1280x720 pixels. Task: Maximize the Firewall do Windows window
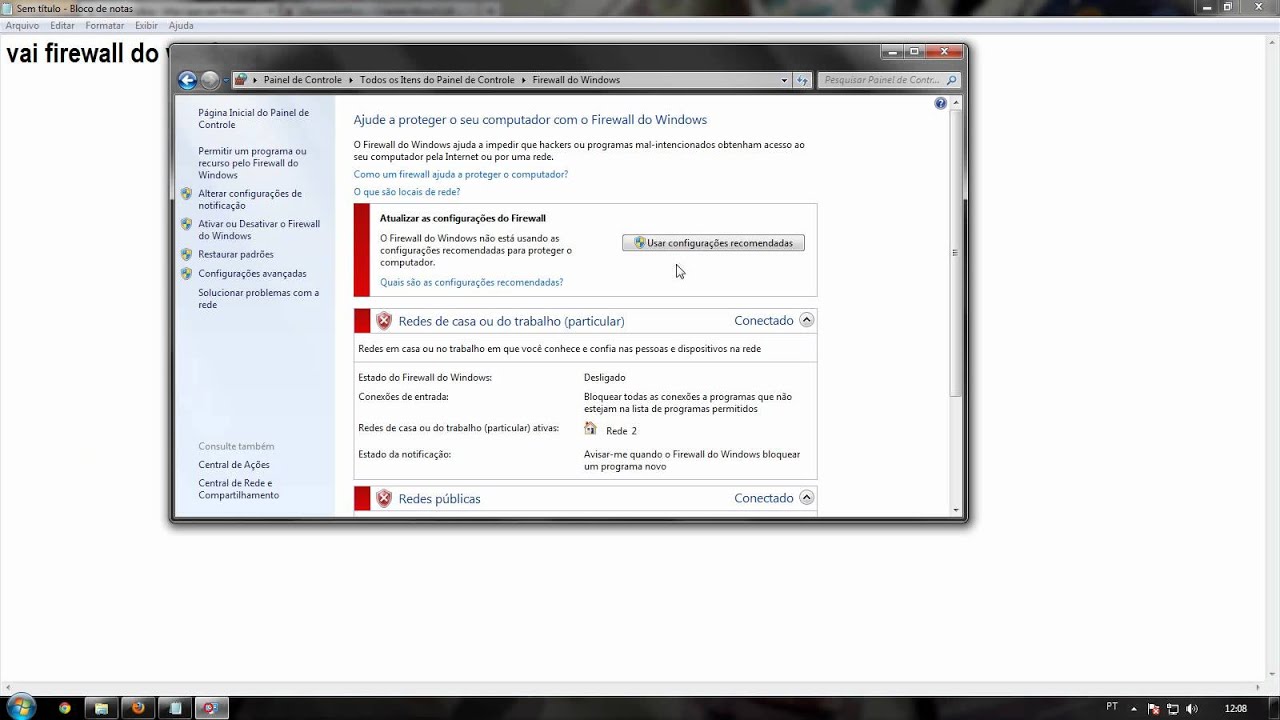[x=914, y=51]
